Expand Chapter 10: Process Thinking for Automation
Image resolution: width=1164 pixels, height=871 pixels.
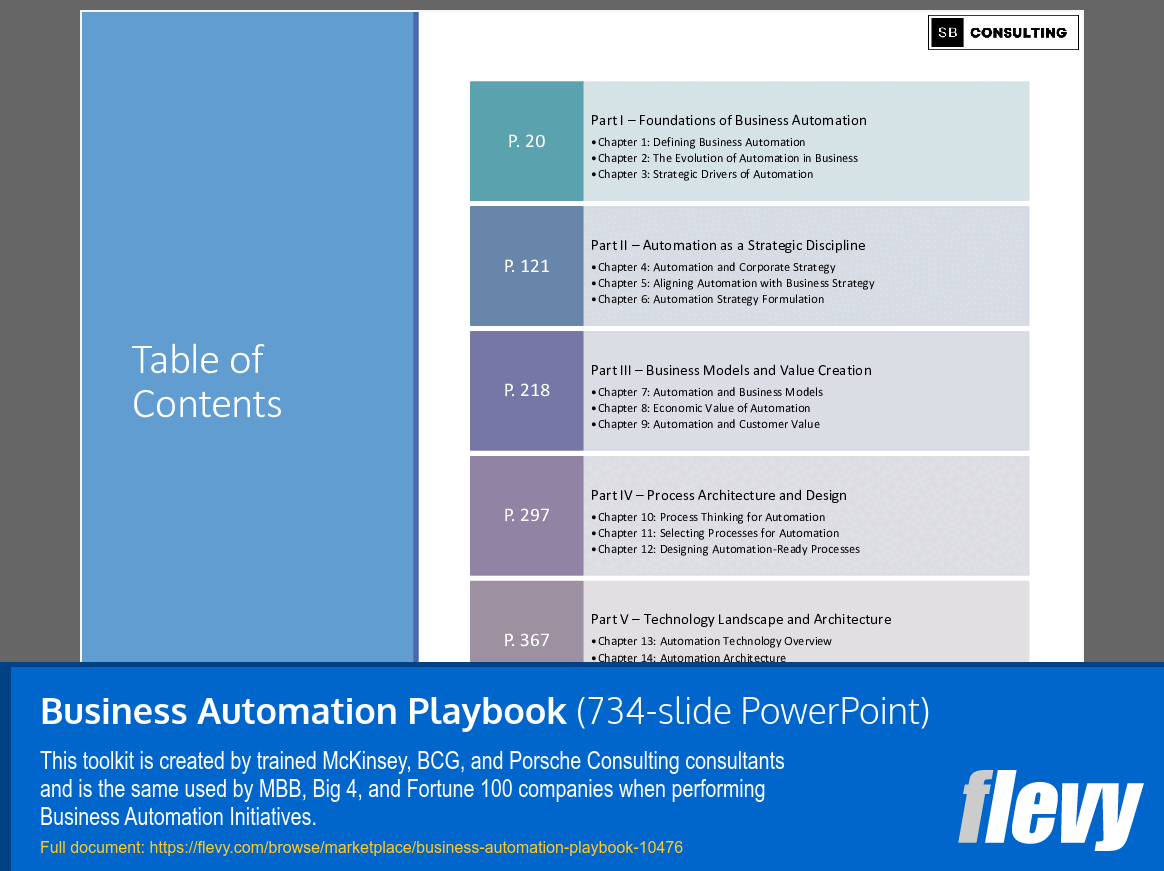pos(711,517)
